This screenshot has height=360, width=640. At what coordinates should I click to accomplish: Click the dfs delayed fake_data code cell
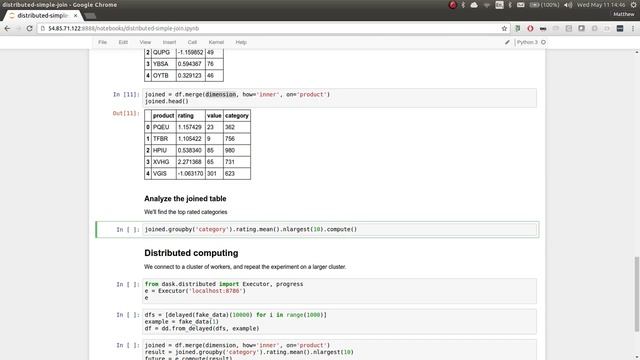tap(340, 322)
